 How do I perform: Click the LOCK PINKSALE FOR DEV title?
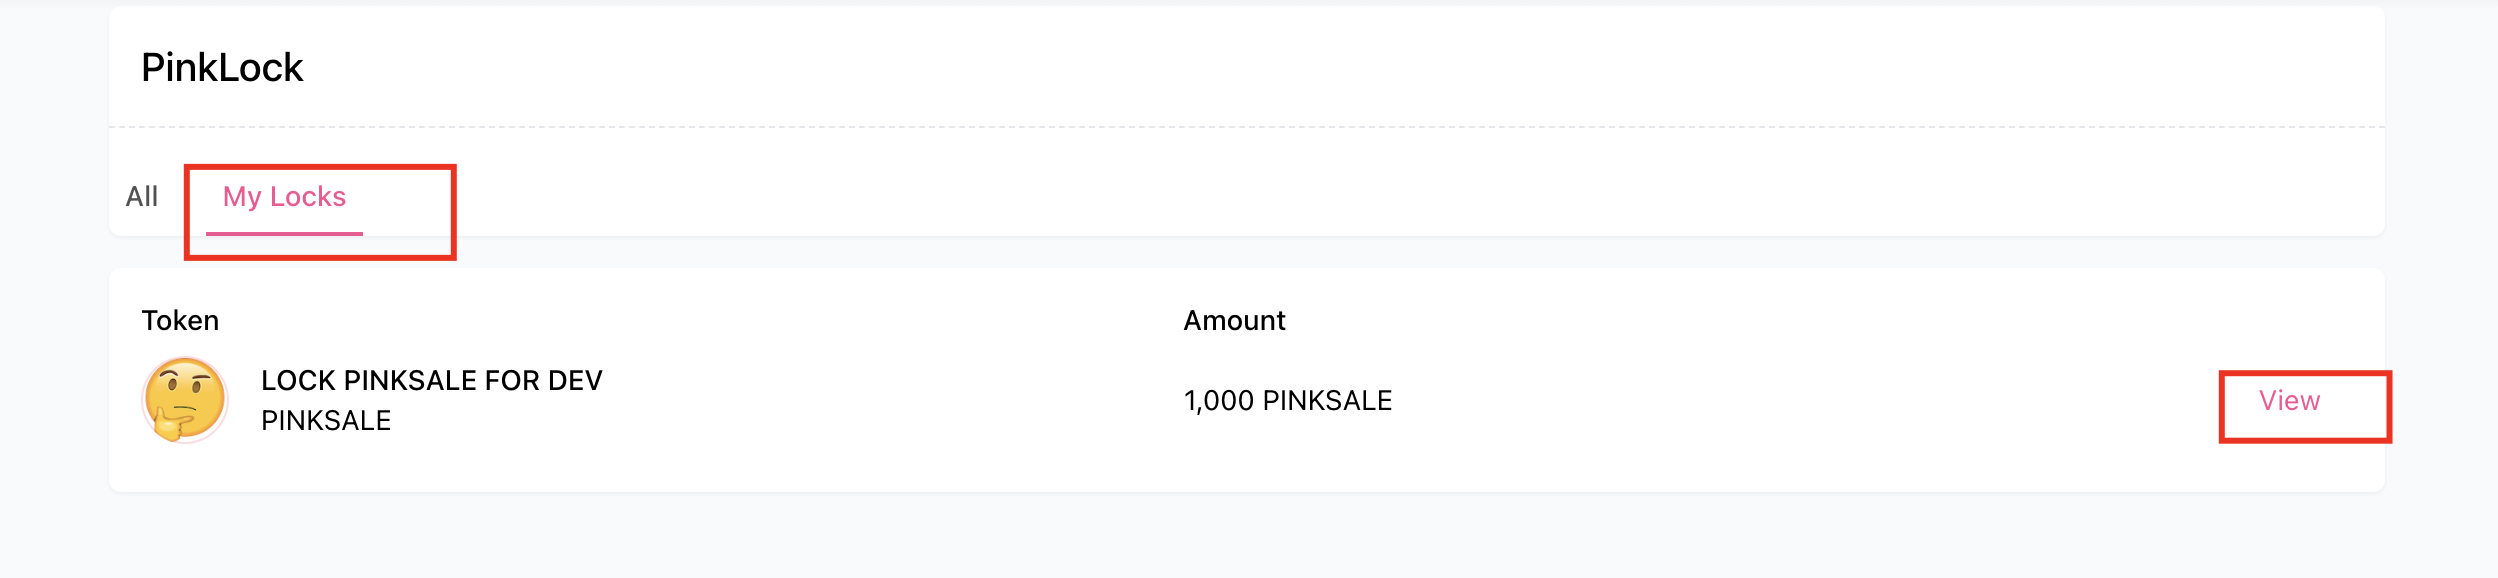[x=432, y=381]
